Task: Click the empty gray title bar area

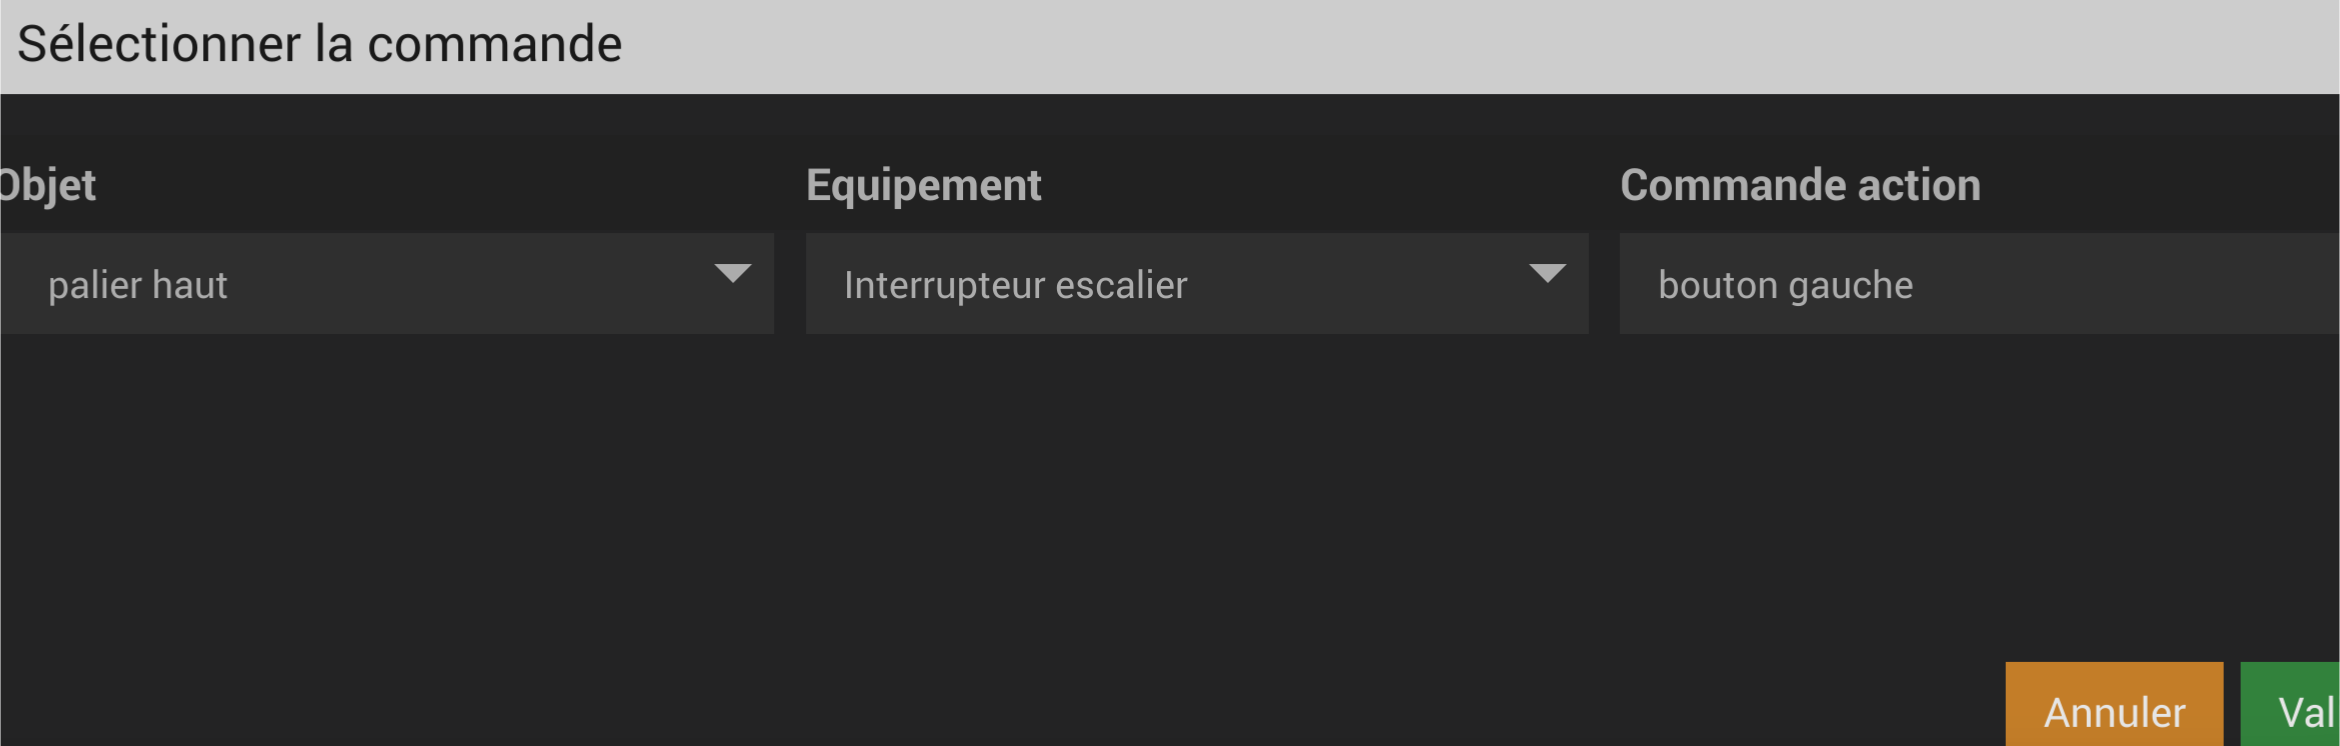Action: click(x=1400, y=45)
